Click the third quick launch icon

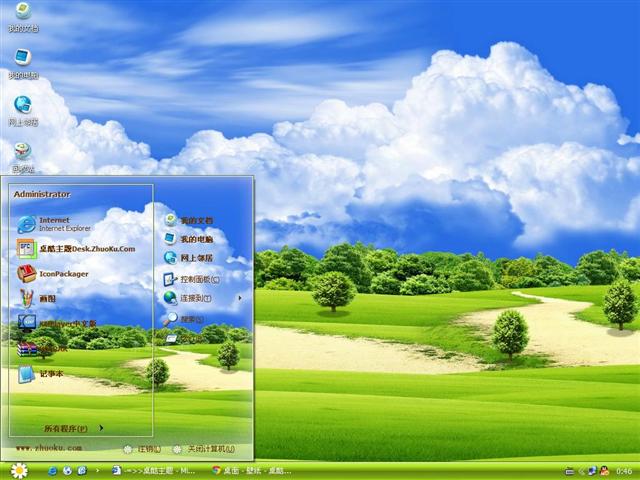tap(82, 471)
